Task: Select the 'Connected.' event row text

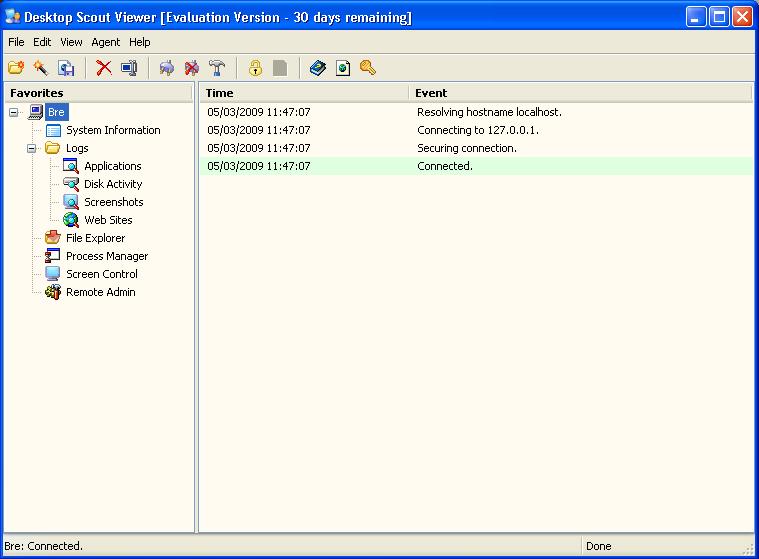Action: (x=445, y=166)
